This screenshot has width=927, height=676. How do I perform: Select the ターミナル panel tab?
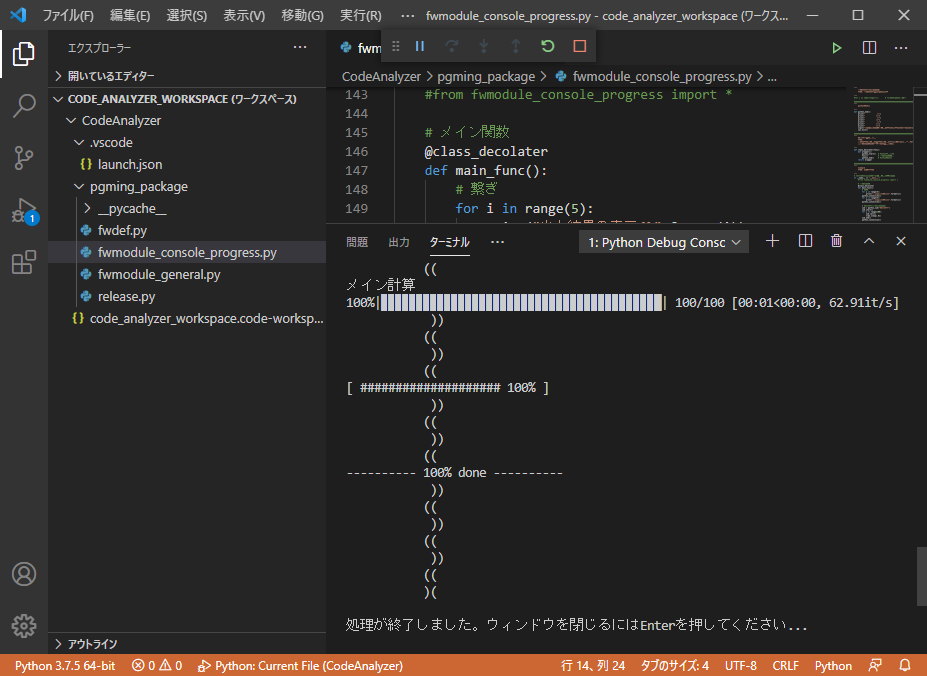[x=449, y=242]
